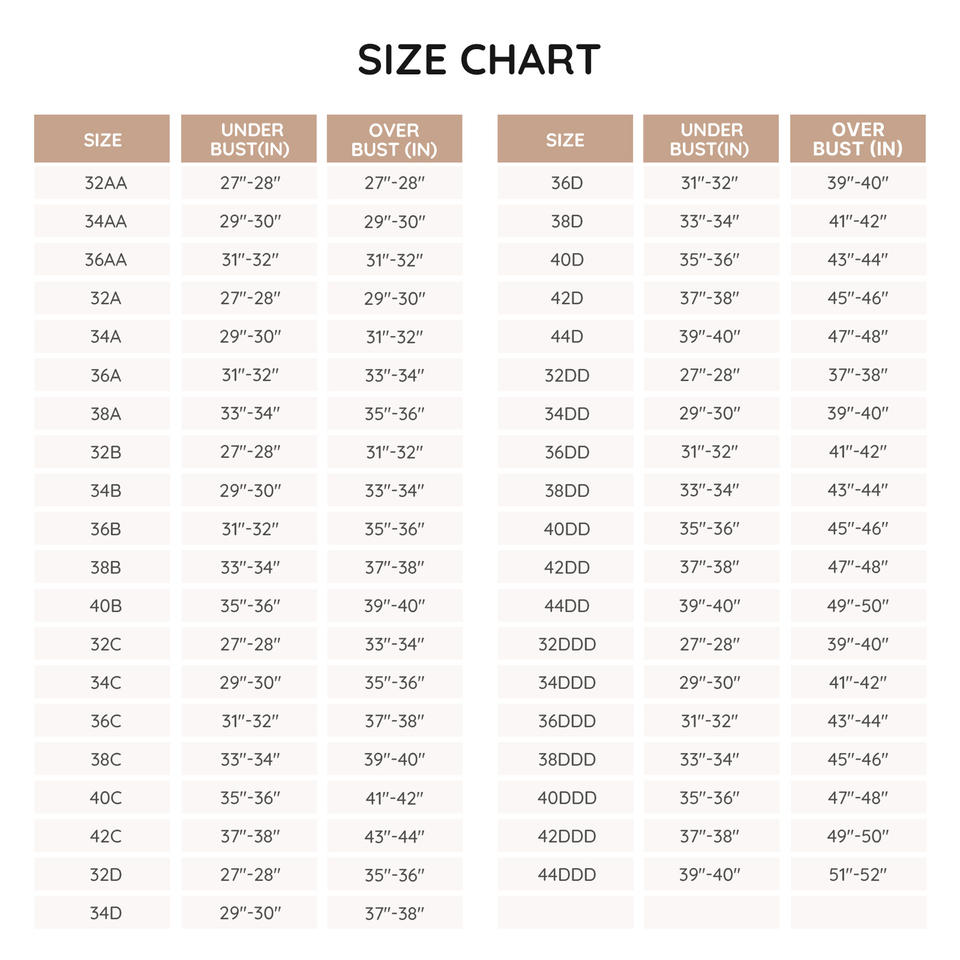Select the 38B size cell

click(102, 567)
